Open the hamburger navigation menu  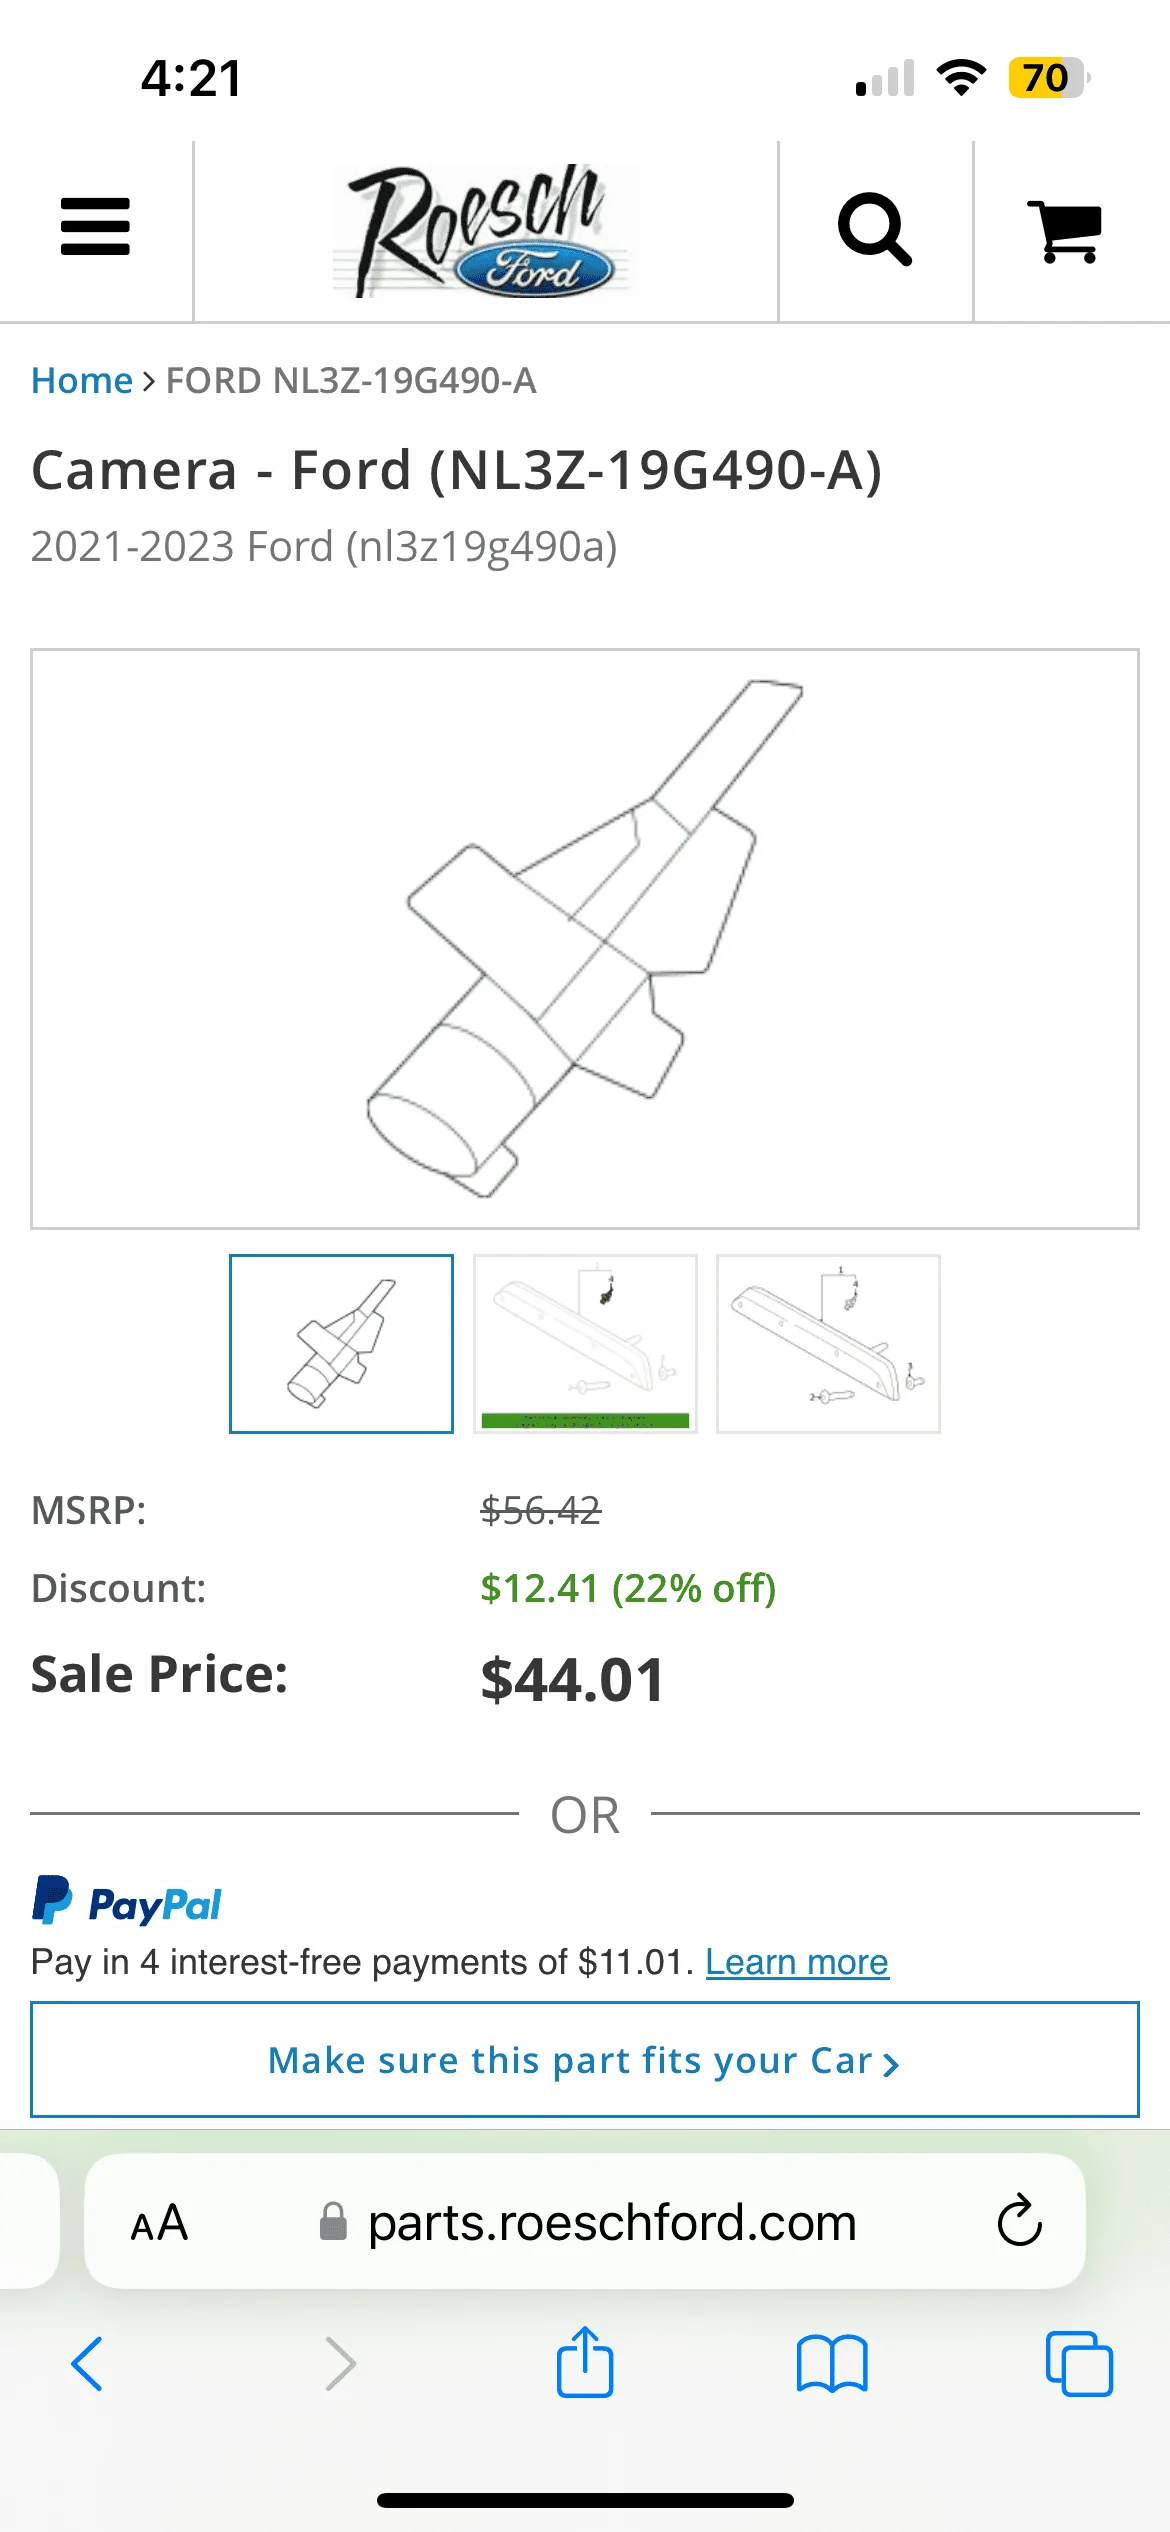pos(95,227)
